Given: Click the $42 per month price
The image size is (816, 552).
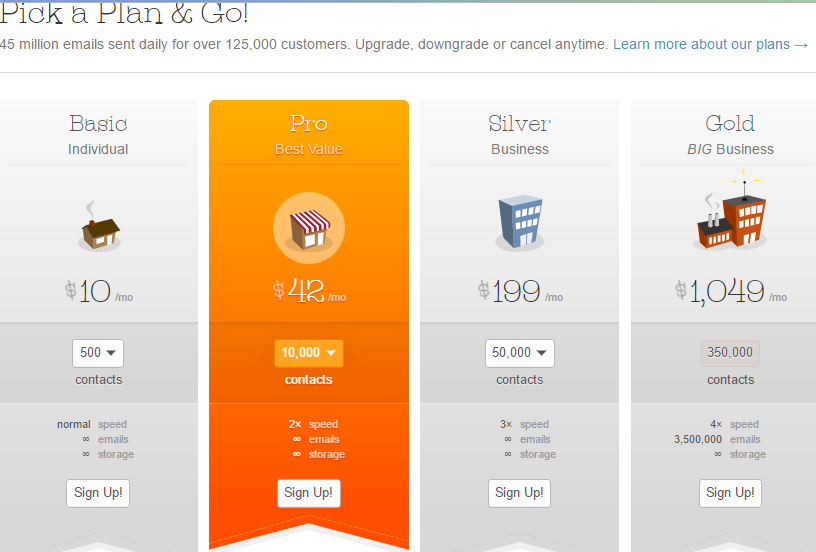Looking at the screenshot, I should coord(309,291).
